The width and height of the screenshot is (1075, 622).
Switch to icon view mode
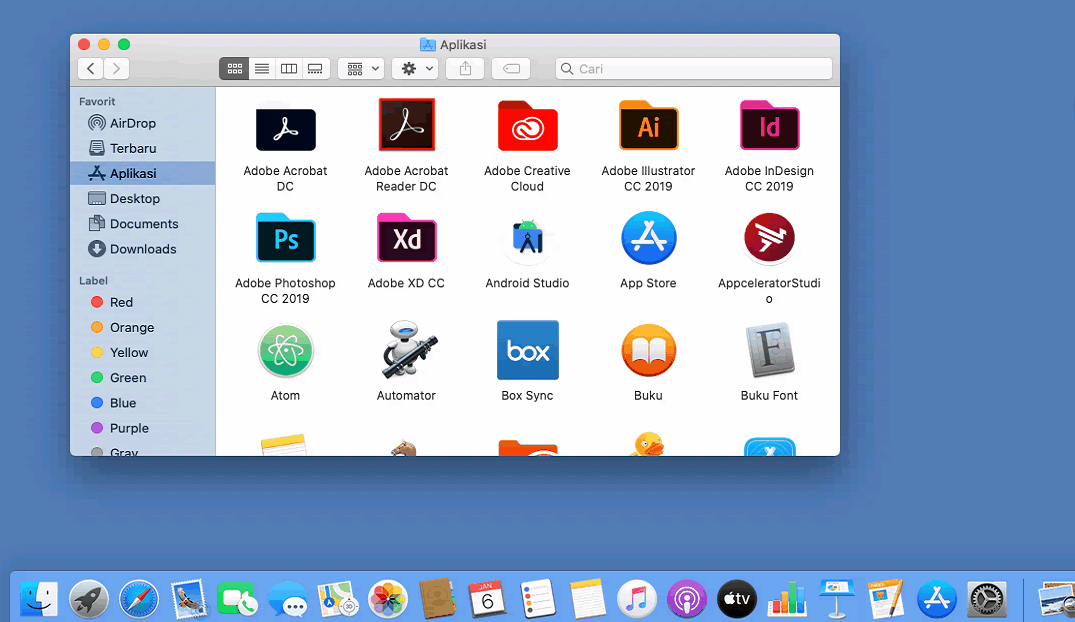click(x=234, y=69)
